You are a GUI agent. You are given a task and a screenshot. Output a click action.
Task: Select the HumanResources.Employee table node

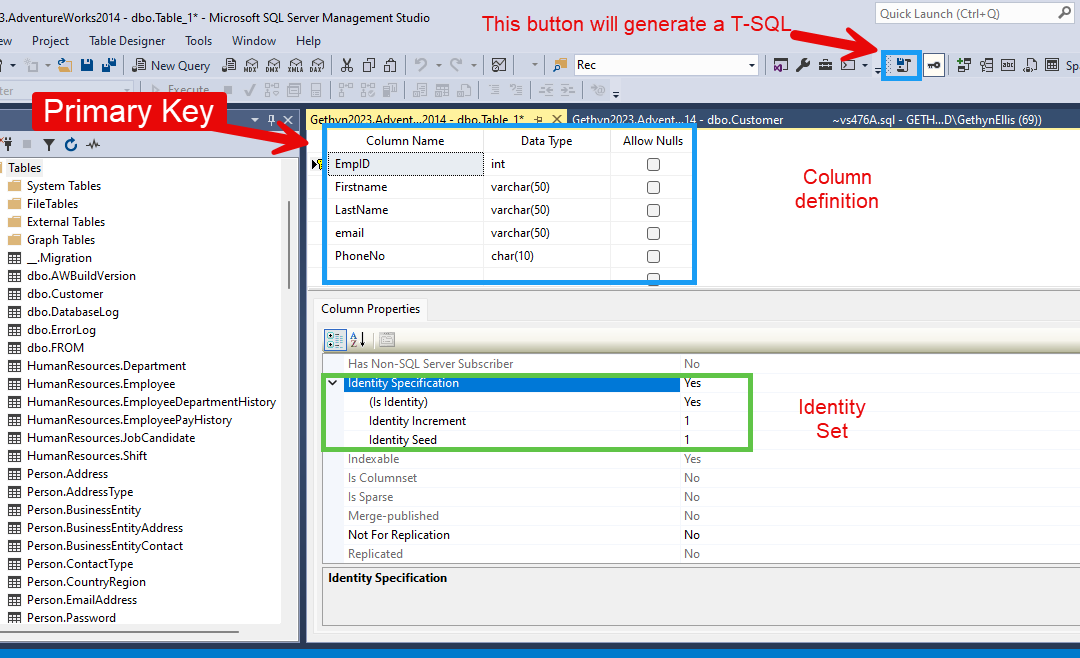101,384
